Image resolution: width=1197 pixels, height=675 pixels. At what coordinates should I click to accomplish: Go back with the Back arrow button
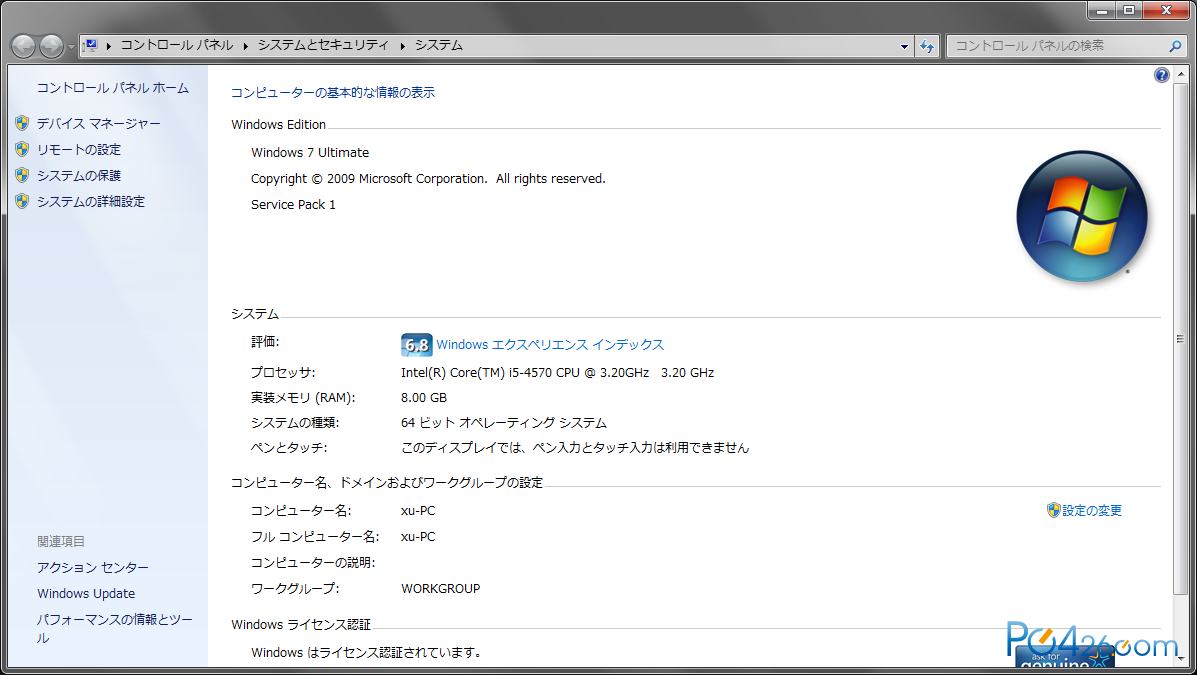(24, 47)
